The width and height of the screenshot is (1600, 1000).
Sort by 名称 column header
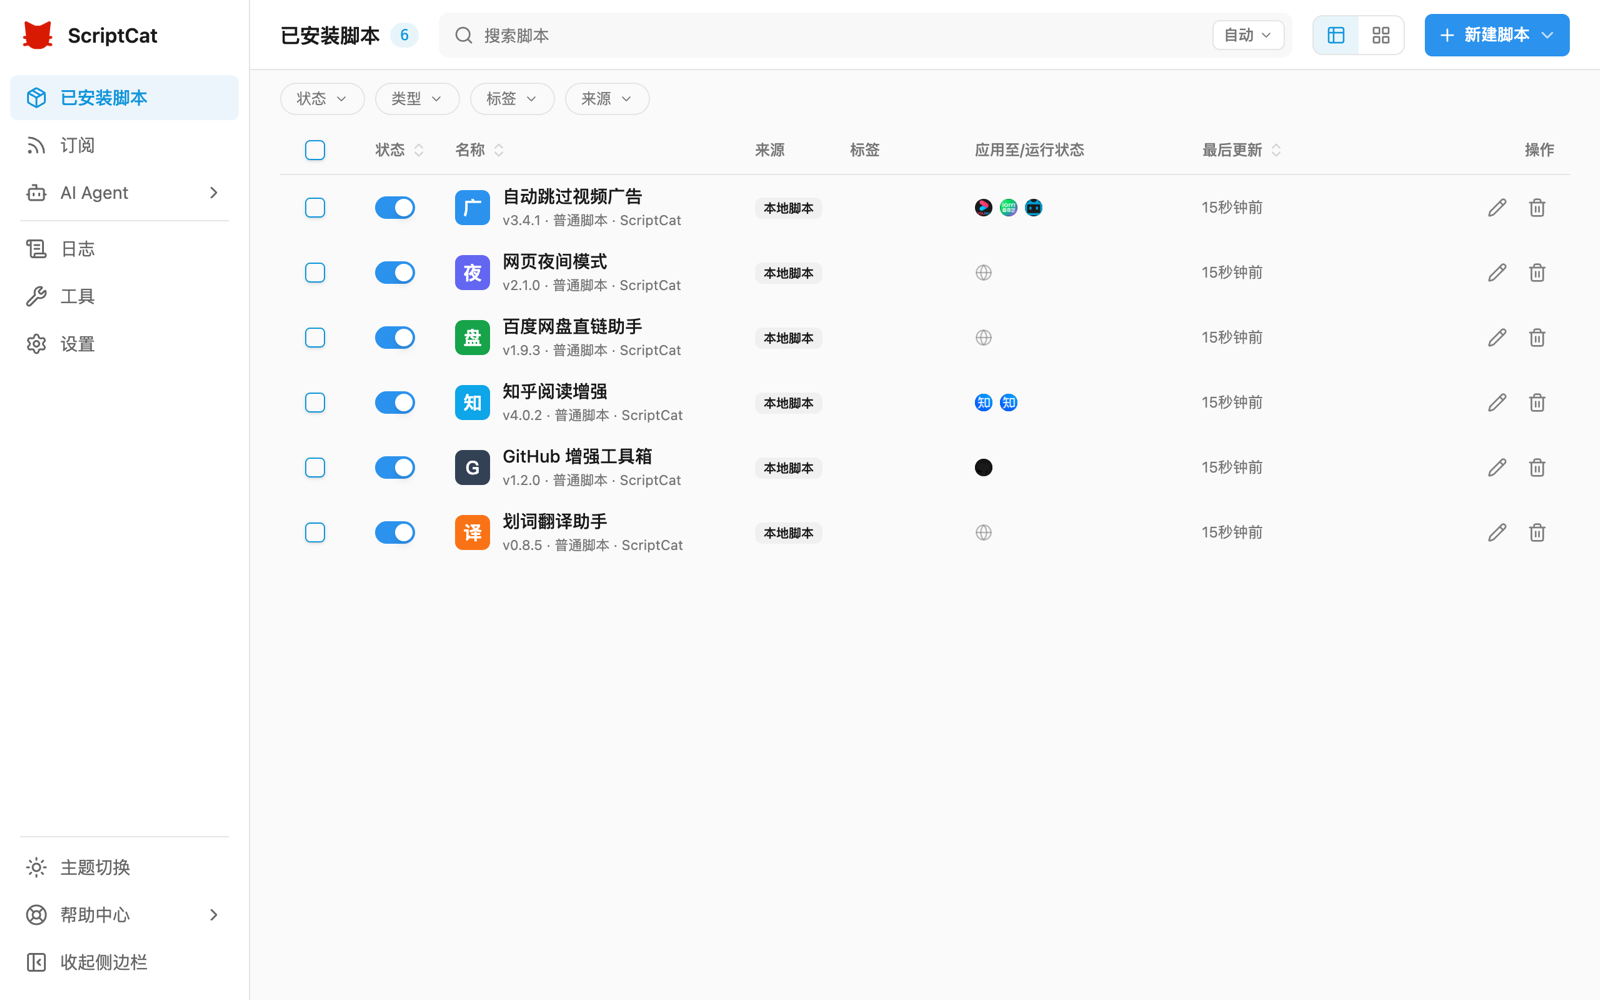point(480,150)
